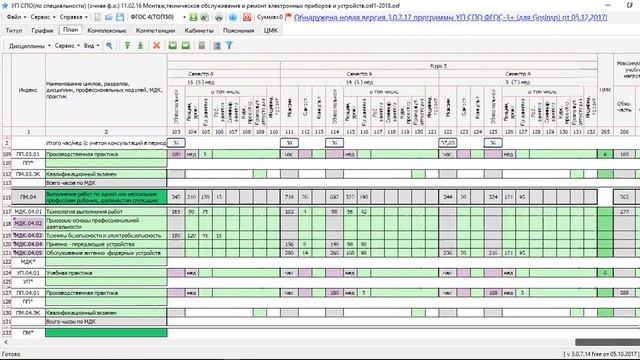Select Приемно - передающие устройства row
This screenshot has width=640, height=360.
point(106,244)
